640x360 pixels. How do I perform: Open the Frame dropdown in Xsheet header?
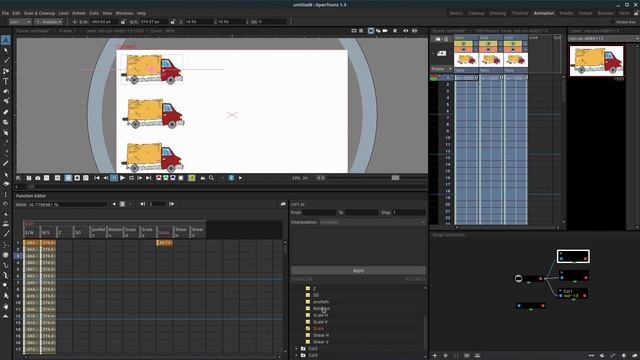tap(442, 69)
